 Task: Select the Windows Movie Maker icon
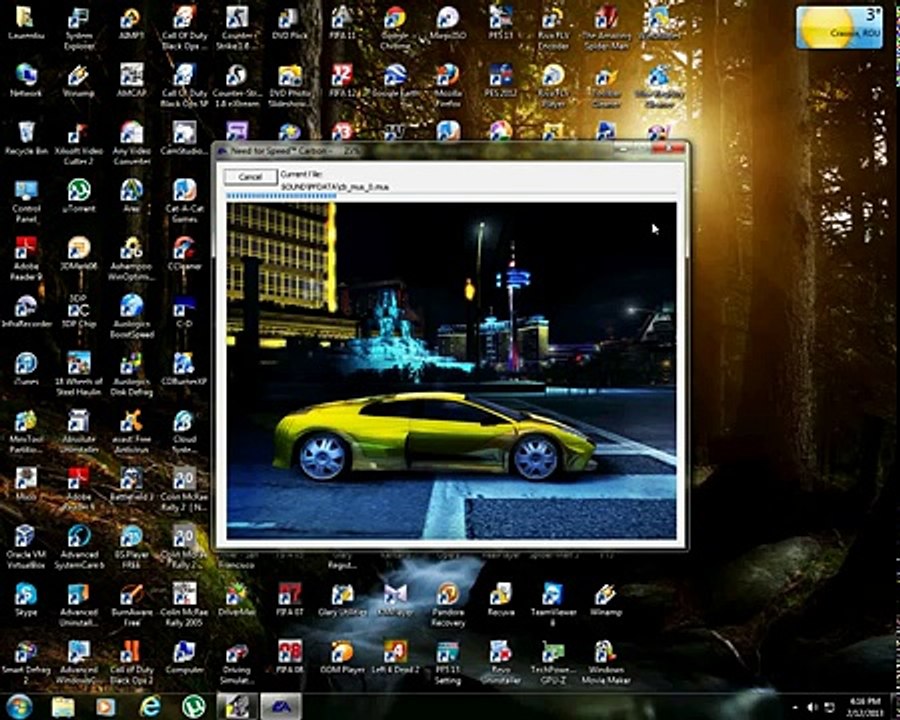[x=606, y=662]
